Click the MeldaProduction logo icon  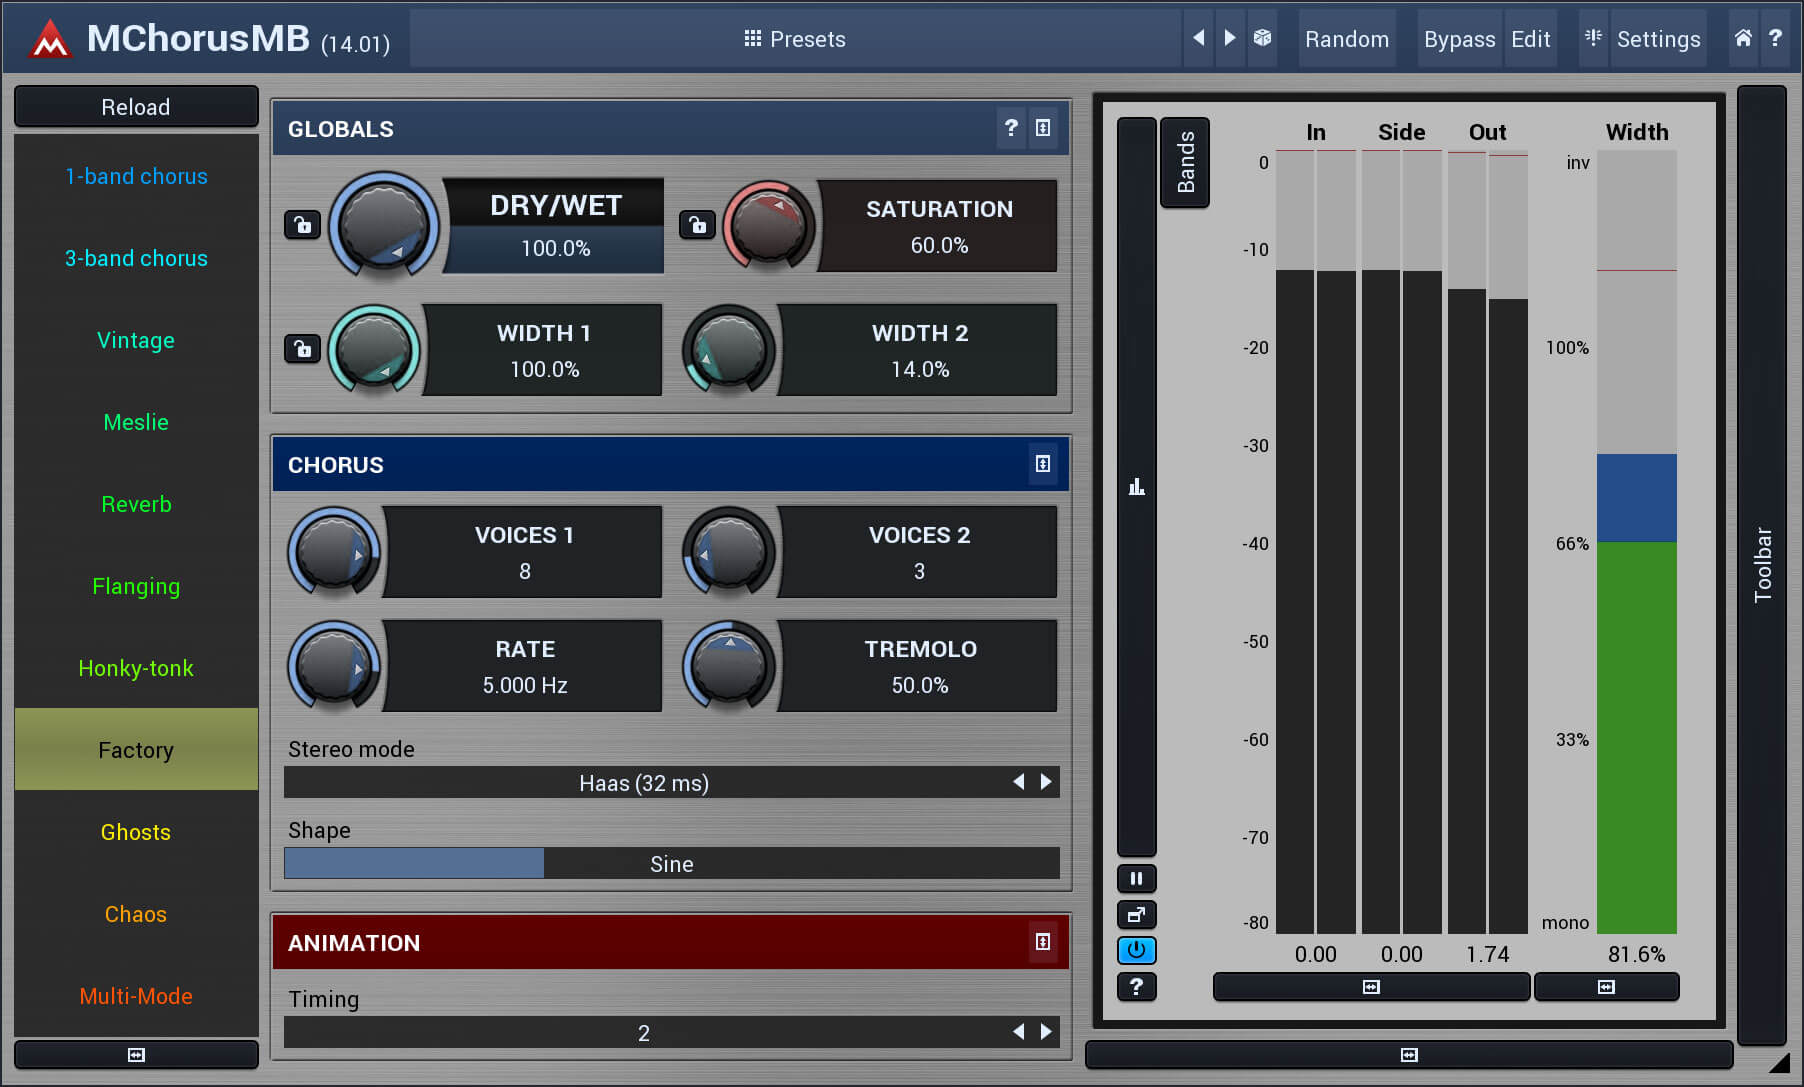click(49, 39)
